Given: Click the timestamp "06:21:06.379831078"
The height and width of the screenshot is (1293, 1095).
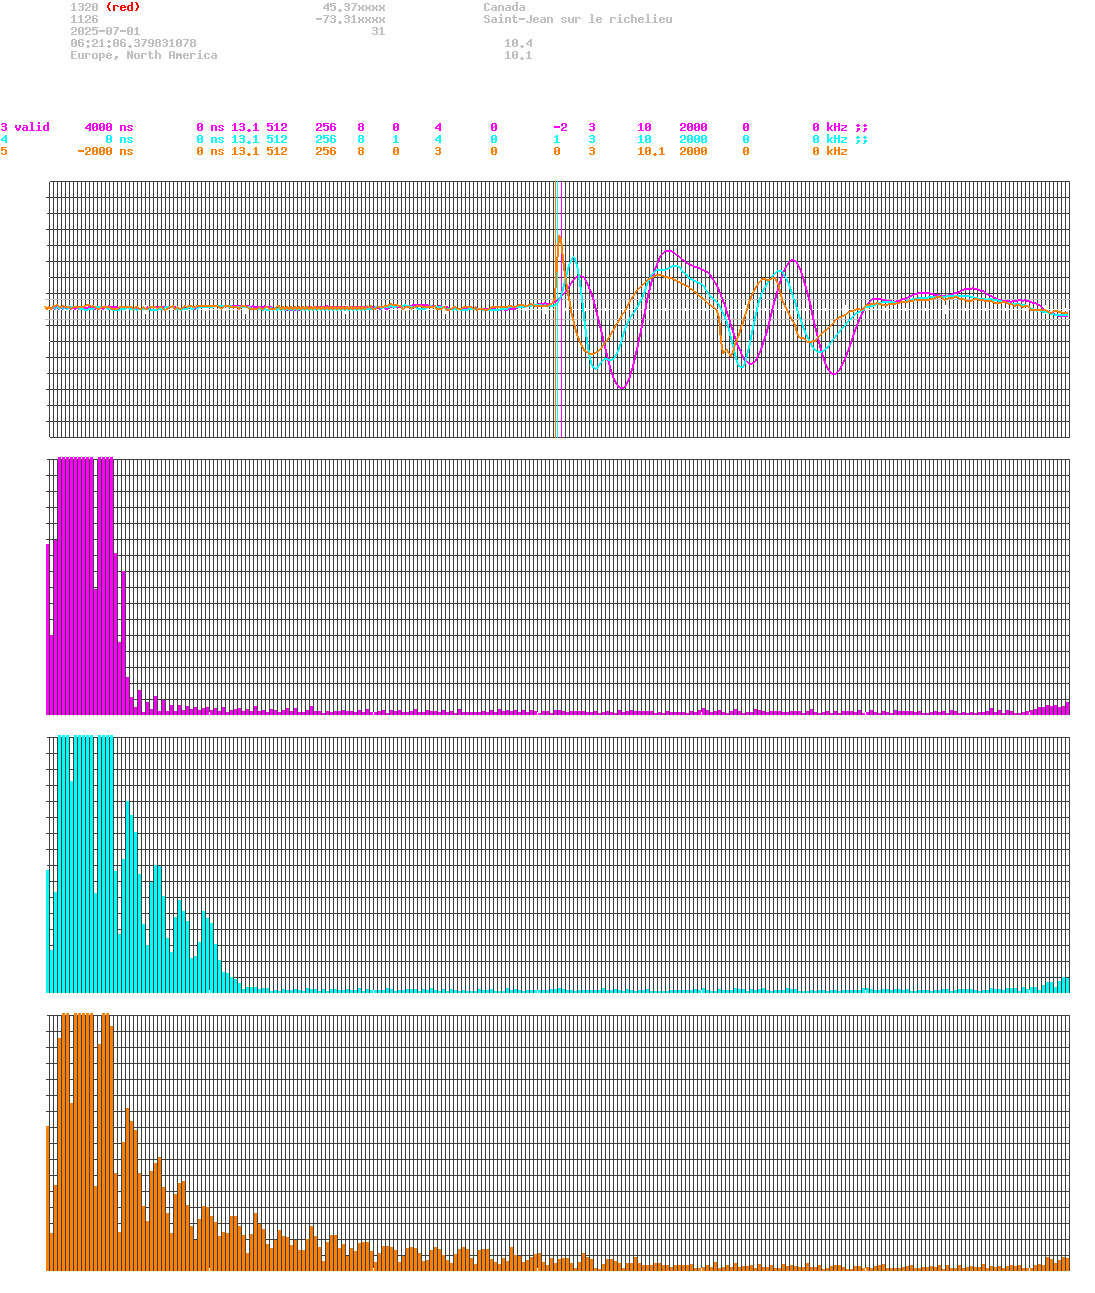Looking at the screenshot, I should point(133,43).
